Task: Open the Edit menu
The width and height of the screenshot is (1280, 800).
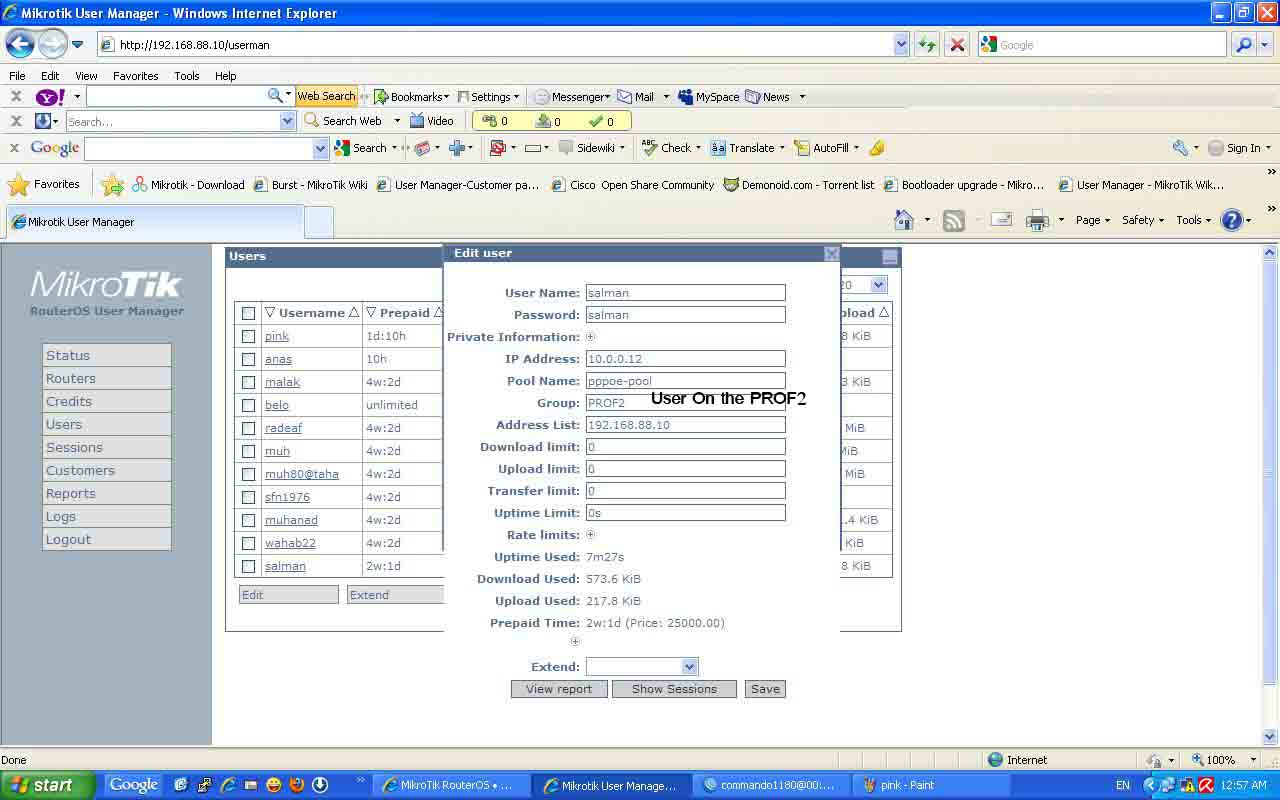Action: (50, 76)
